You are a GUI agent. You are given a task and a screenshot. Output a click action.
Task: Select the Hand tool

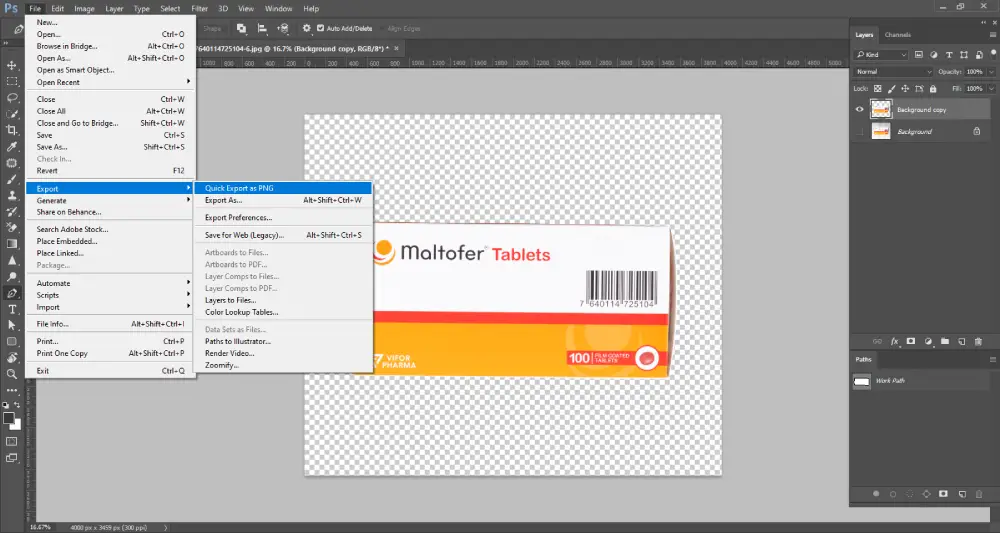click(x=11, y=358)
